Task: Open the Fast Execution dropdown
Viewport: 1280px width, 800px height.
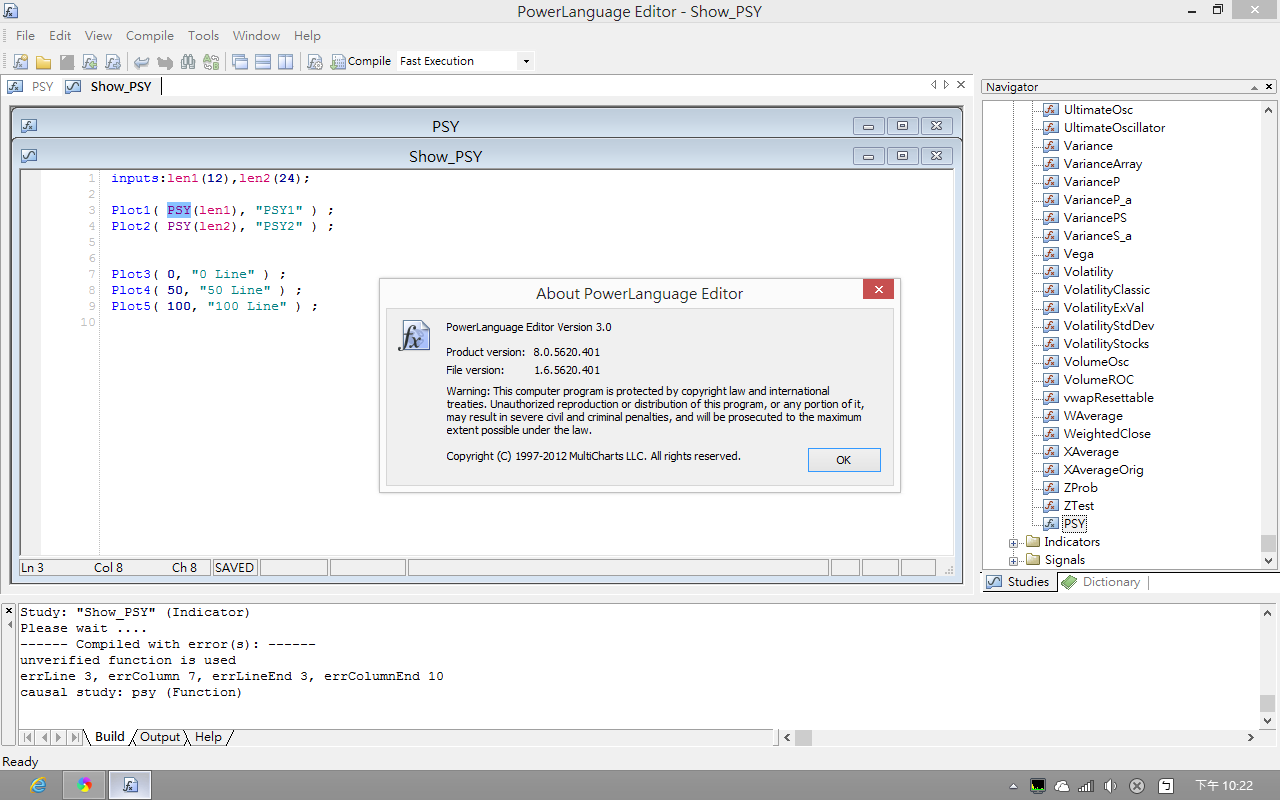Action: (x=525, y=61)
